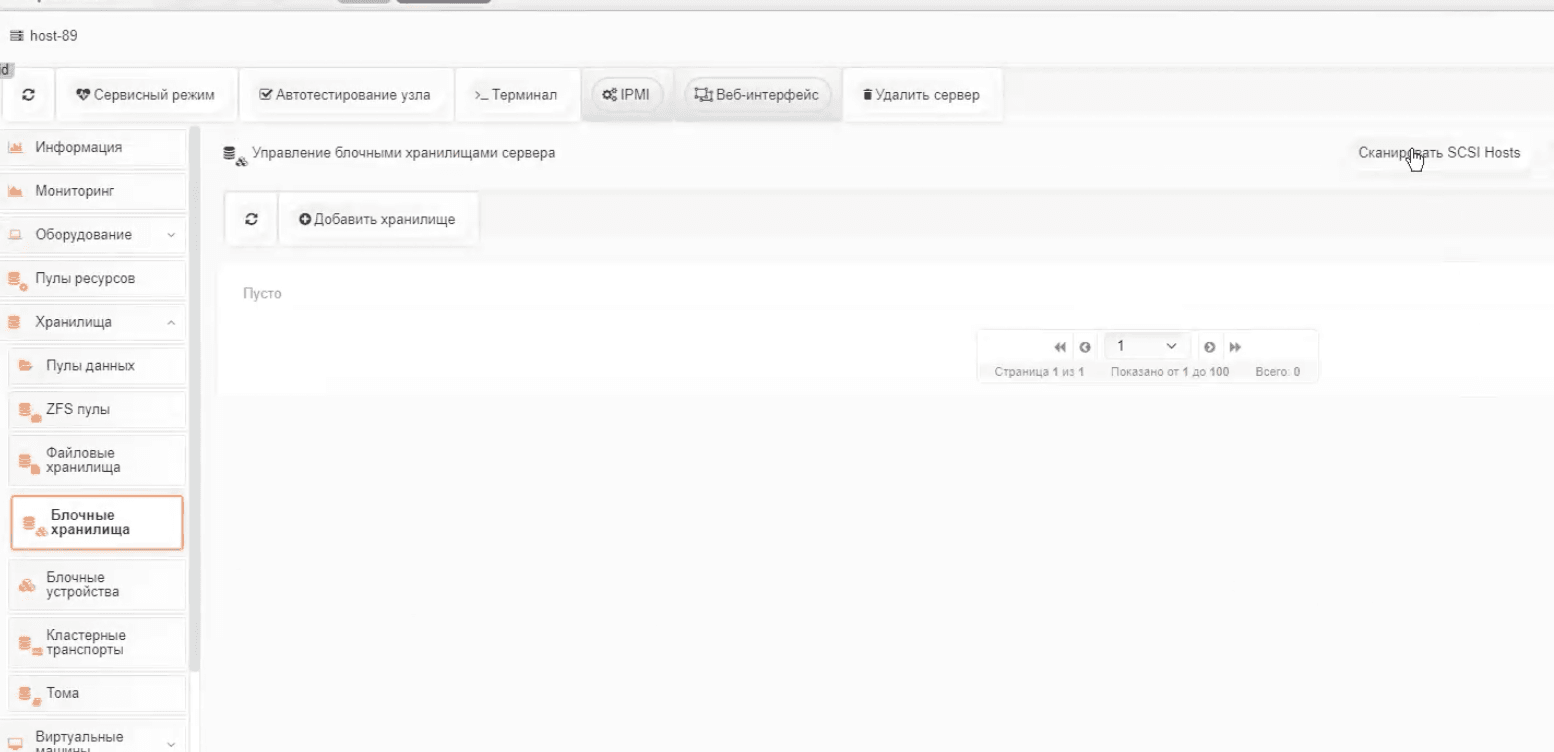Jump to last page of pagination
Viewport: 1554px width, 752px height.
point(1235,347)
